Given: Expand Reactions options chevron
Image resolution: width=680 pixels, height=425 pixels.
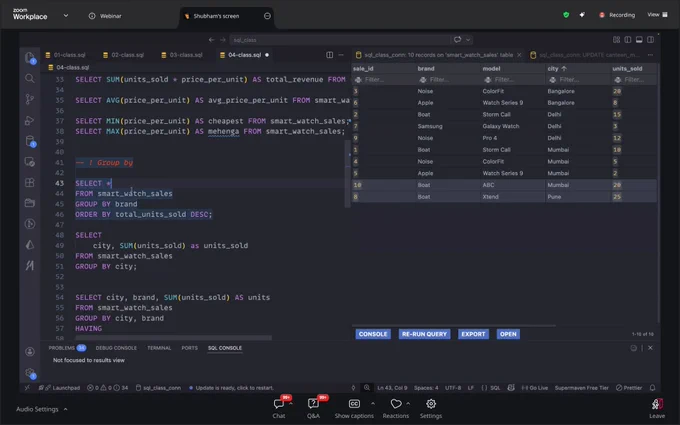Looking at the screenshot, I should click(x=408, y=403).
